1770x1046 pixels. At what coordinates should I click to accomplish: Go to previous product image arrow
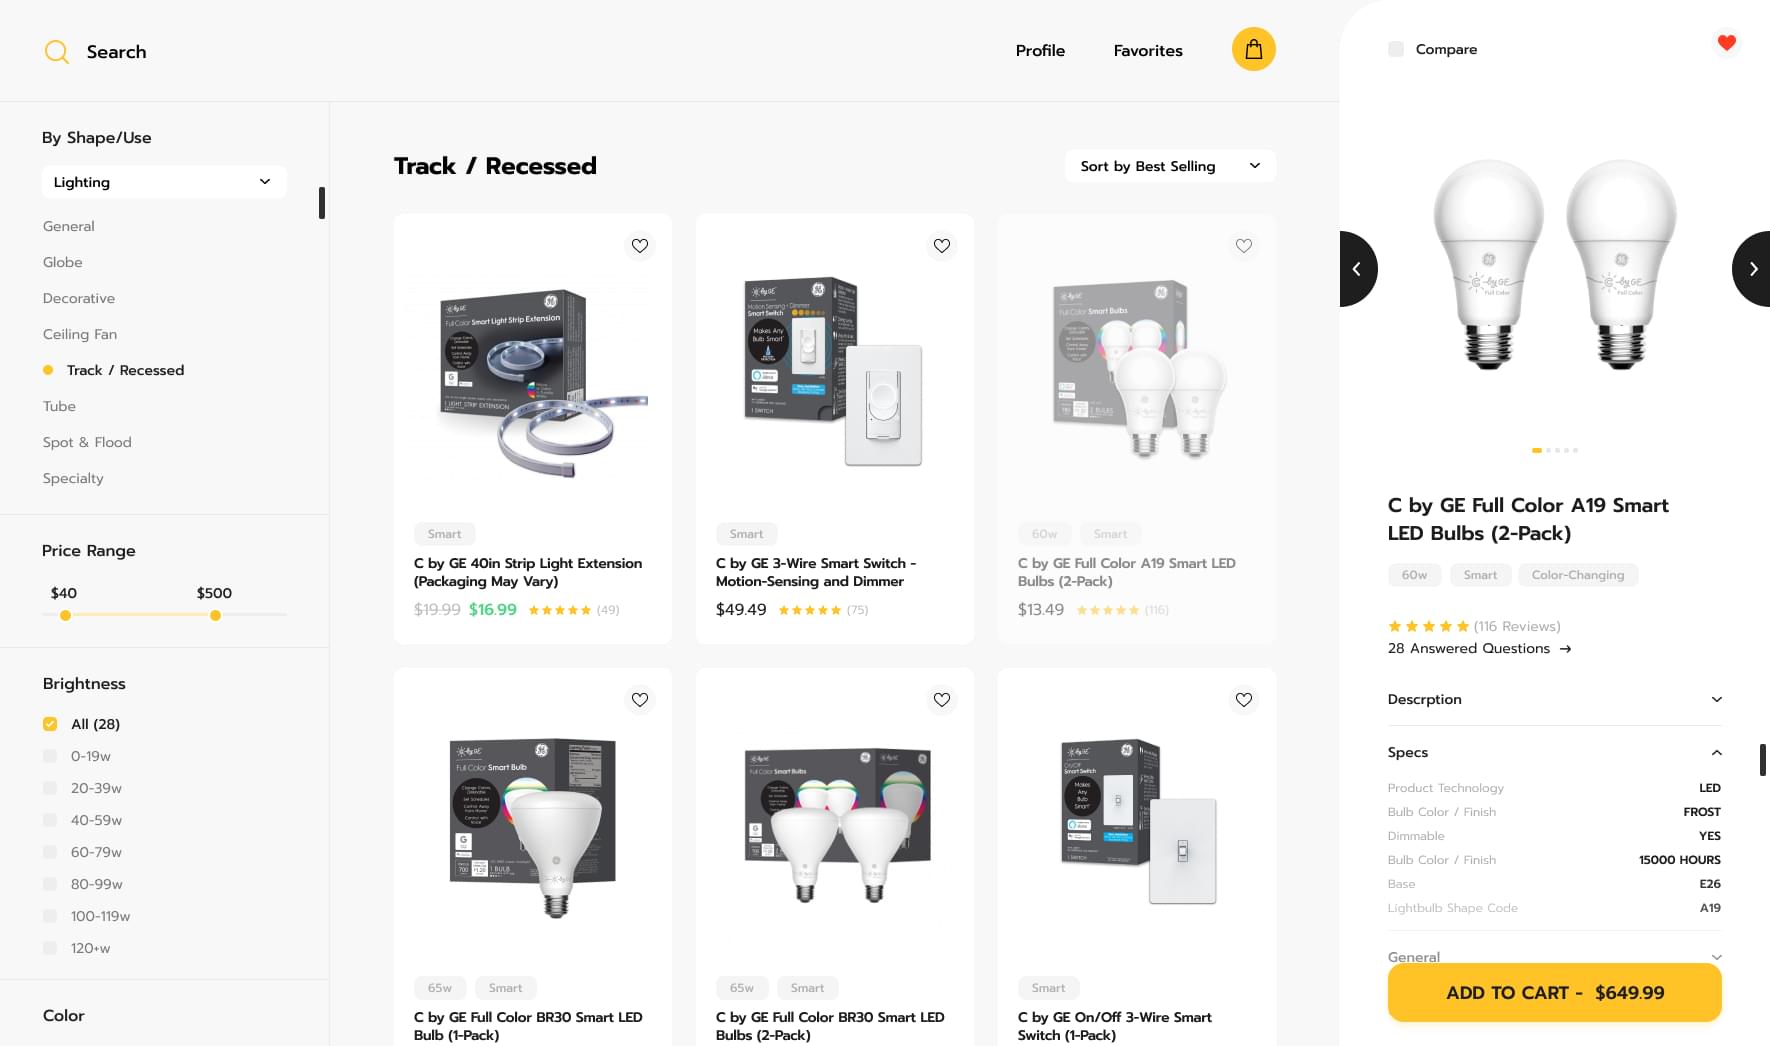pos(1358,269)
